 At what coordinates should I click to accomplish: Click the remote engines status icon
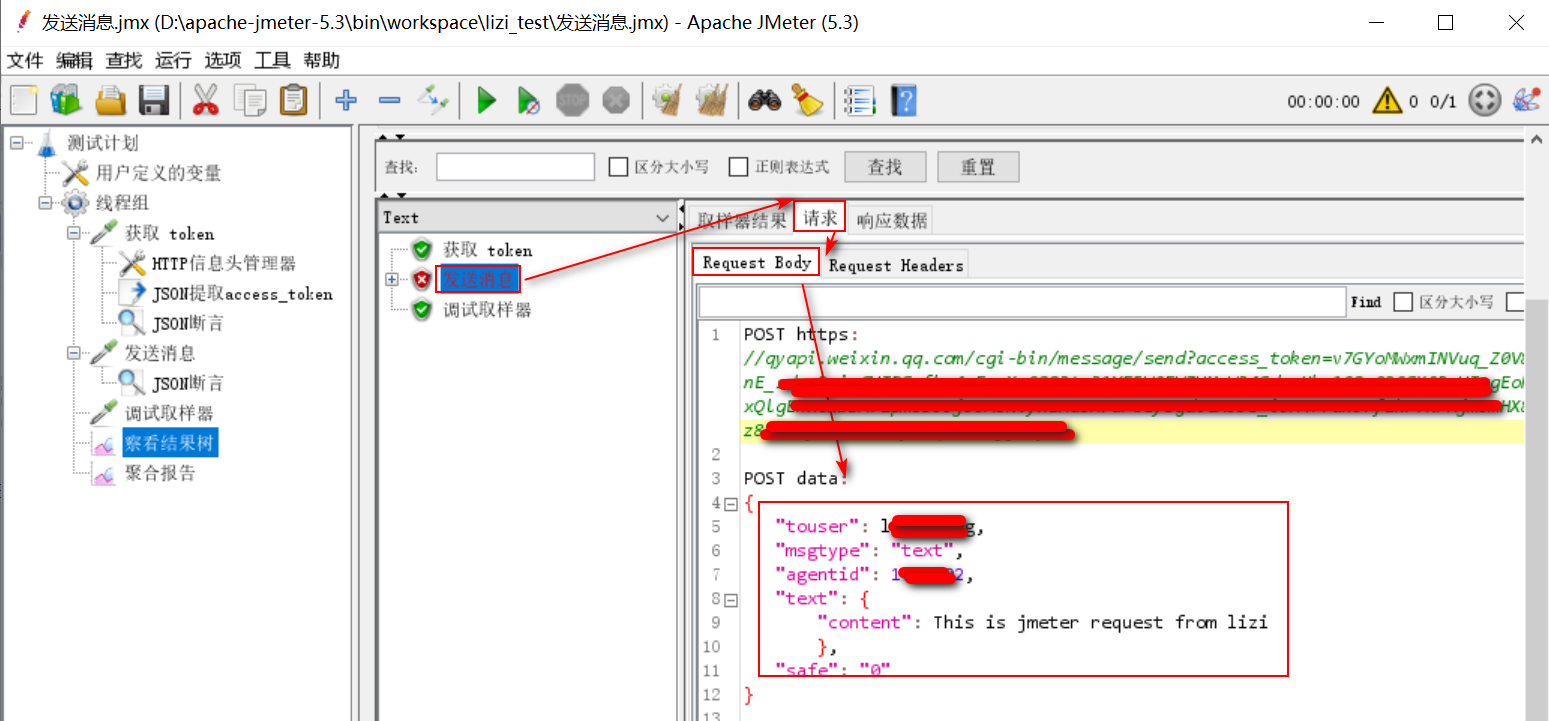pyautogui.click(x=1484, y=100)
